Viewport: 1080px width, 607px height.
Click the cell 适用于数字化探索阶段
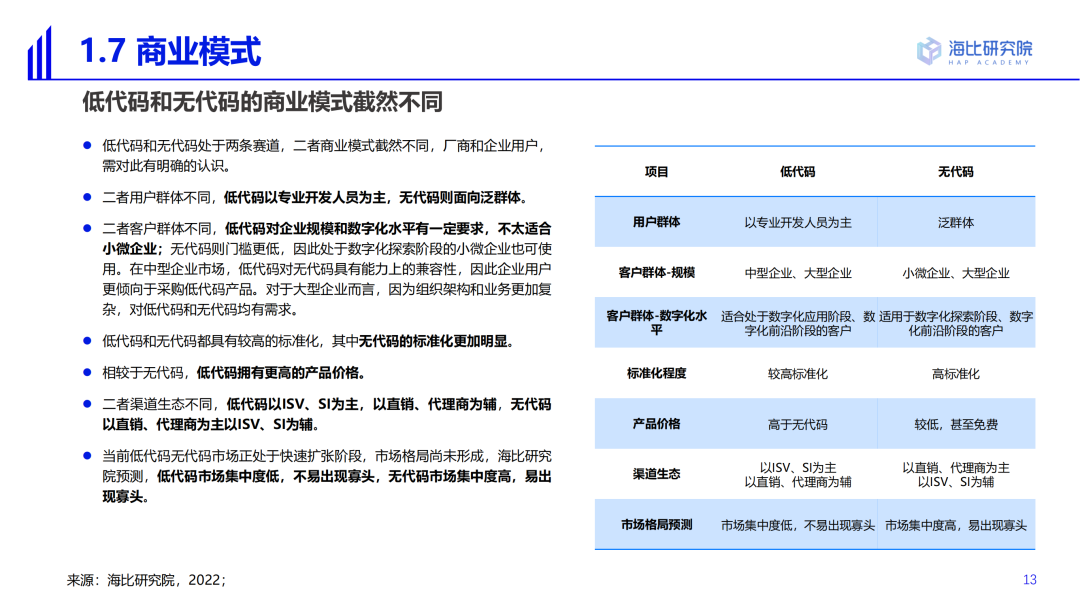[955, 323]
